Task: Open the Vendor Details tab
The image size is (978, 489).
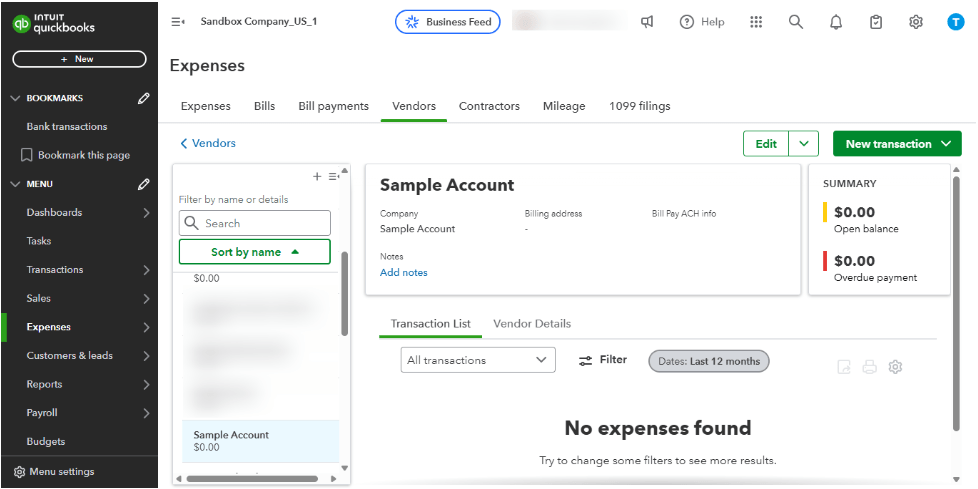Action: 532,324
